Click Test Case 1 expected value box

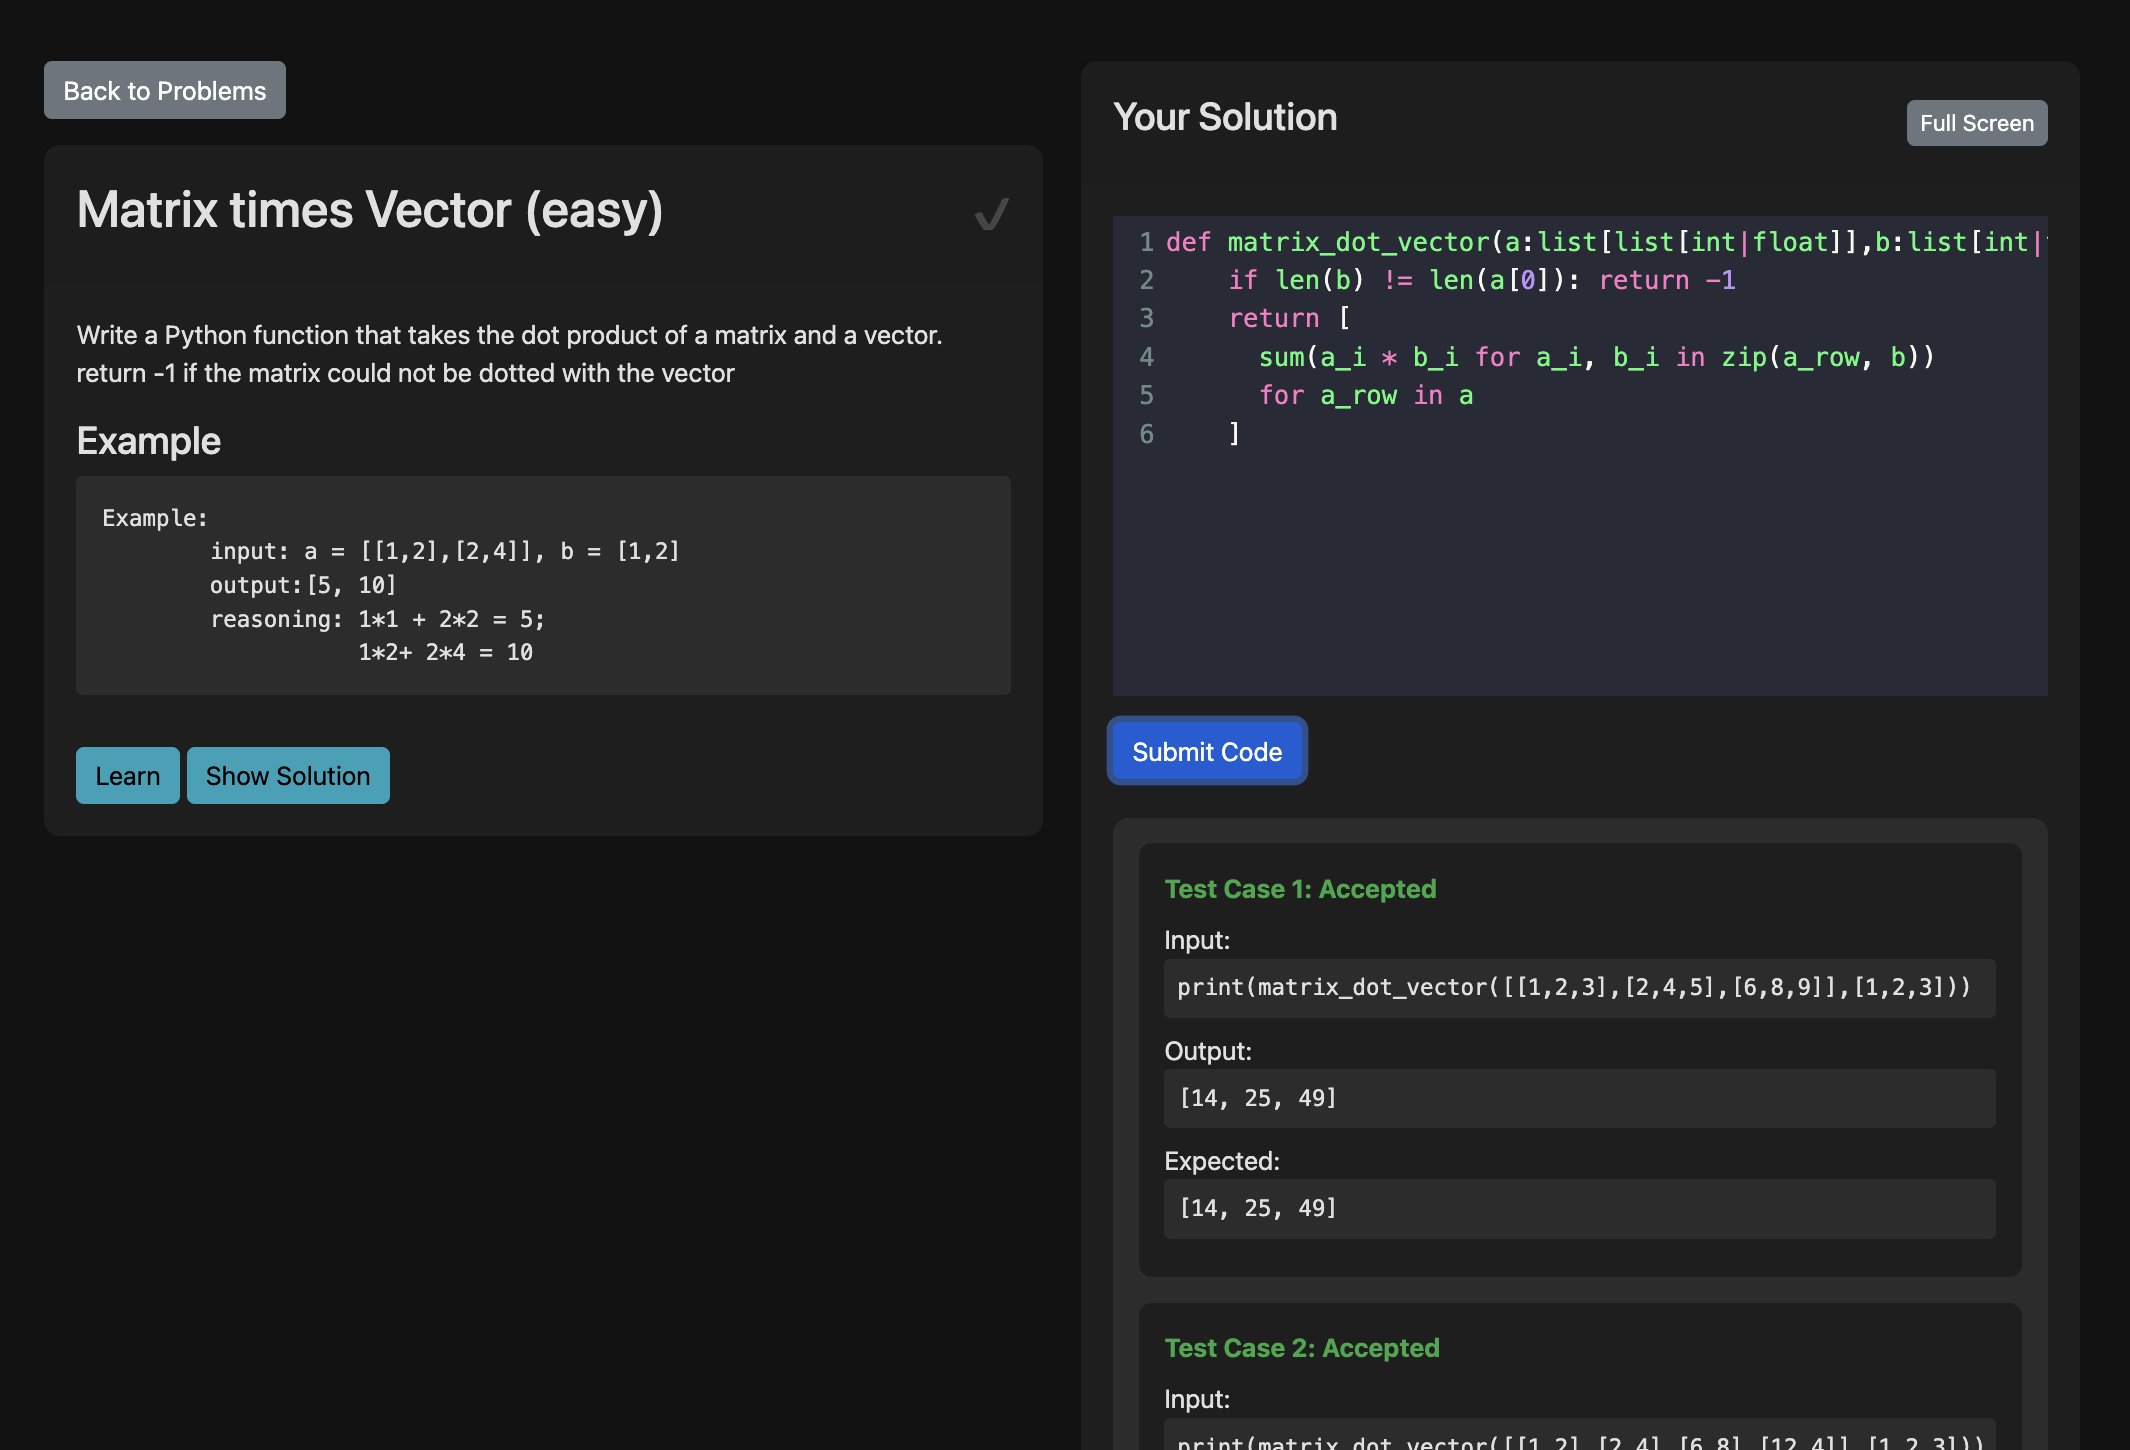click(1579, 1208)
